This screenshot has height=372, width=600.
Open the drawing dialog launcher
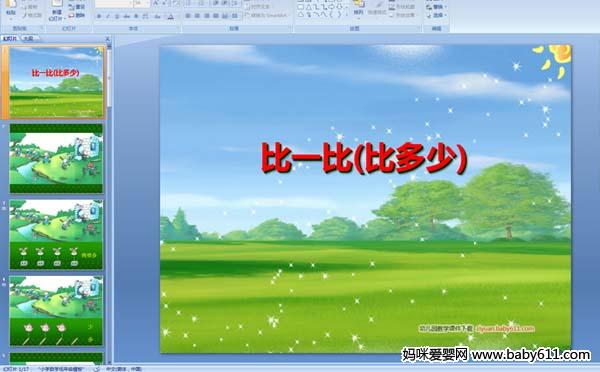point(420,28)
